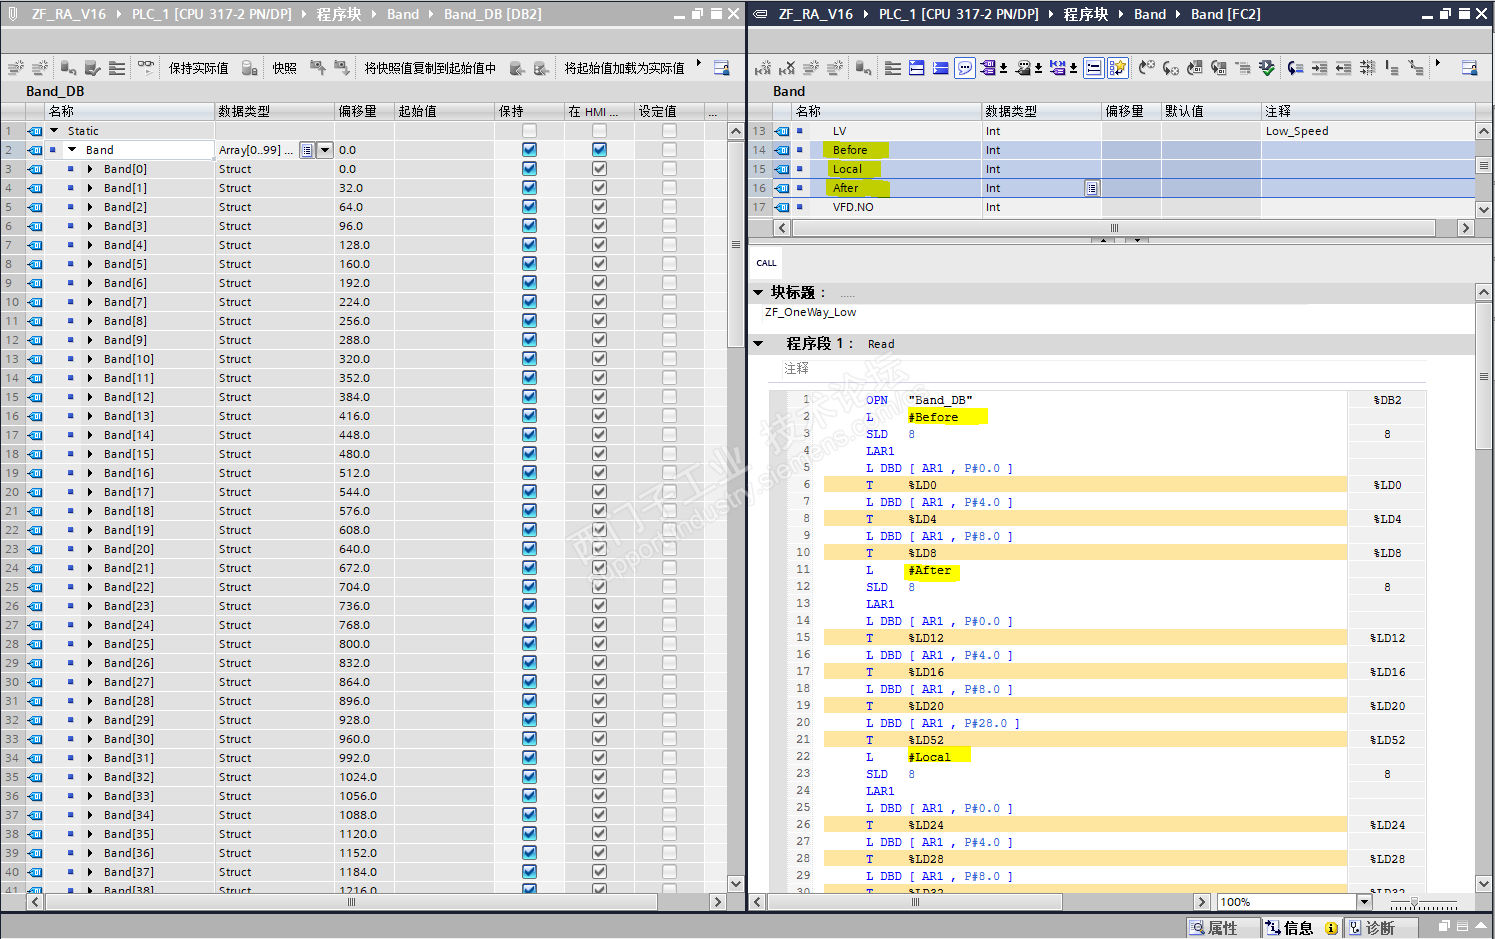The width and height of the screenshot is (1495, 939).
Task: Click the rightmost window icon in Band_DB toolbar
Action: (721, 68)
